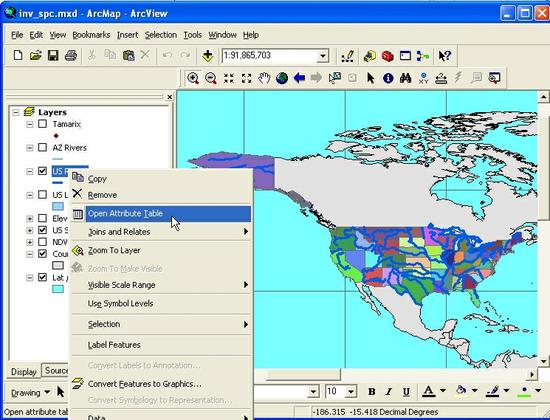Open the map scale dropdown
The width and height of the screenshot is (550, 420).
[322, 56]
